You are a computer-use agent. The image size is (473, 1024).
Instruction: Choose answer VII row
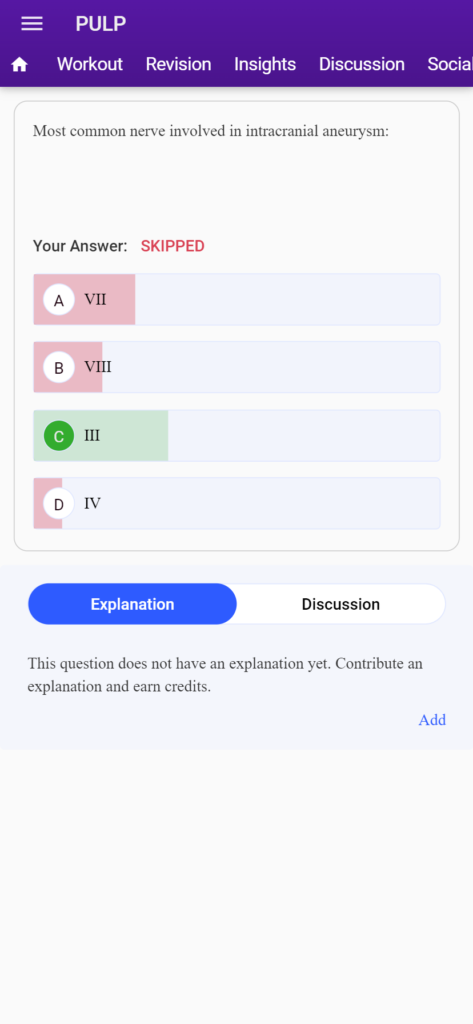[x=236, y=300]
